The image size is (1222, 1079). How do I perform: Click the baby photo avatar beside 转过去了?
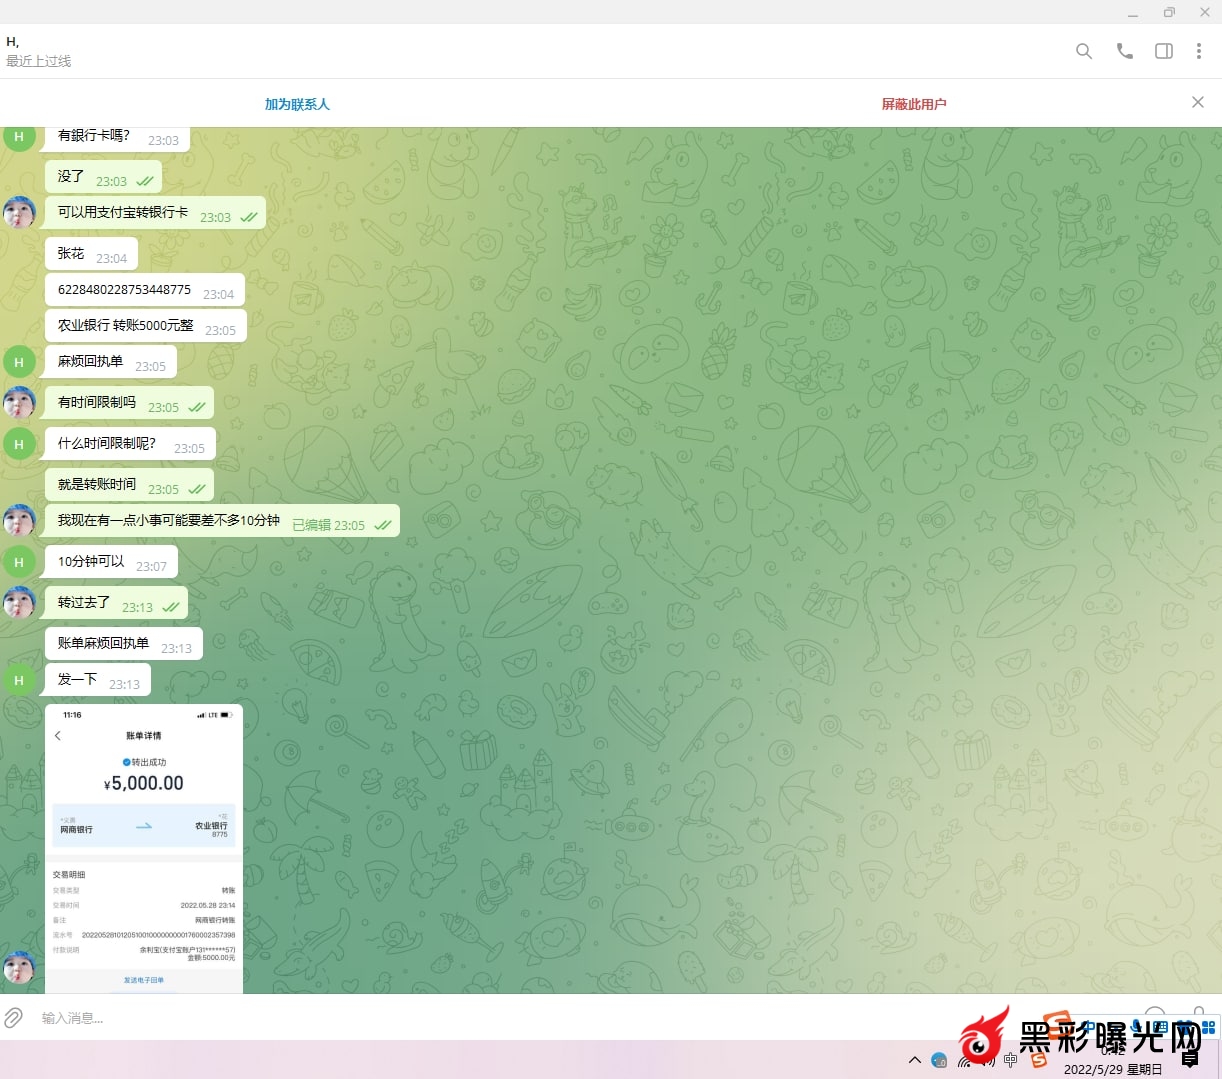click(19, 603)
